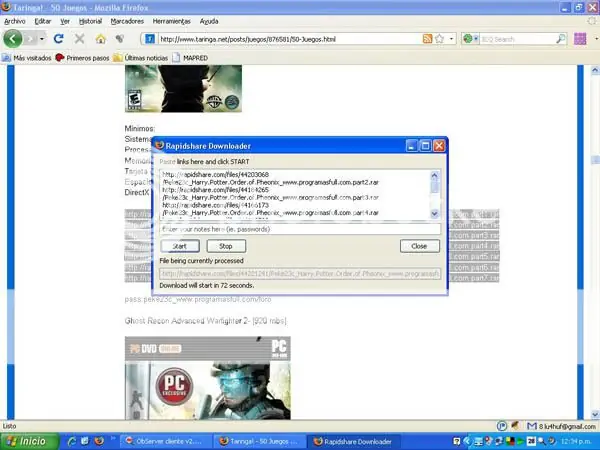Click the Ghost Recon Advanced Warfighter 2 title
The height and width of the screenshot is (450, 600).
pos(205,321)
